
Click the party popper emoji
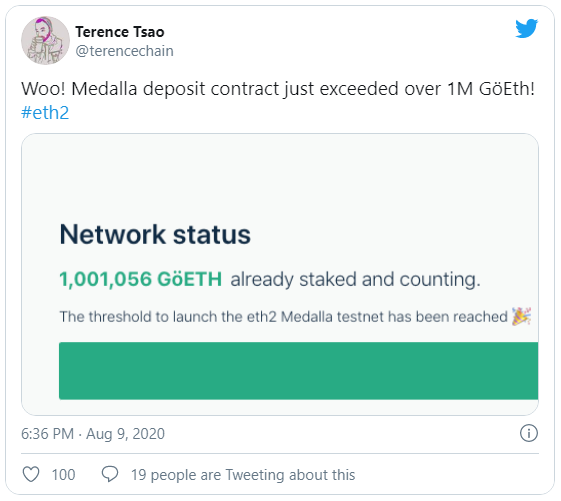pos(522,316)
